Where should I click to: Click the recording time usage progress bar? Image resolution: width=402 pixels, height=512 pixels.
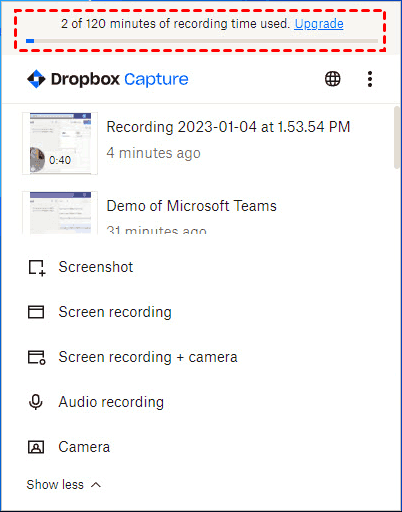point(202,41)
